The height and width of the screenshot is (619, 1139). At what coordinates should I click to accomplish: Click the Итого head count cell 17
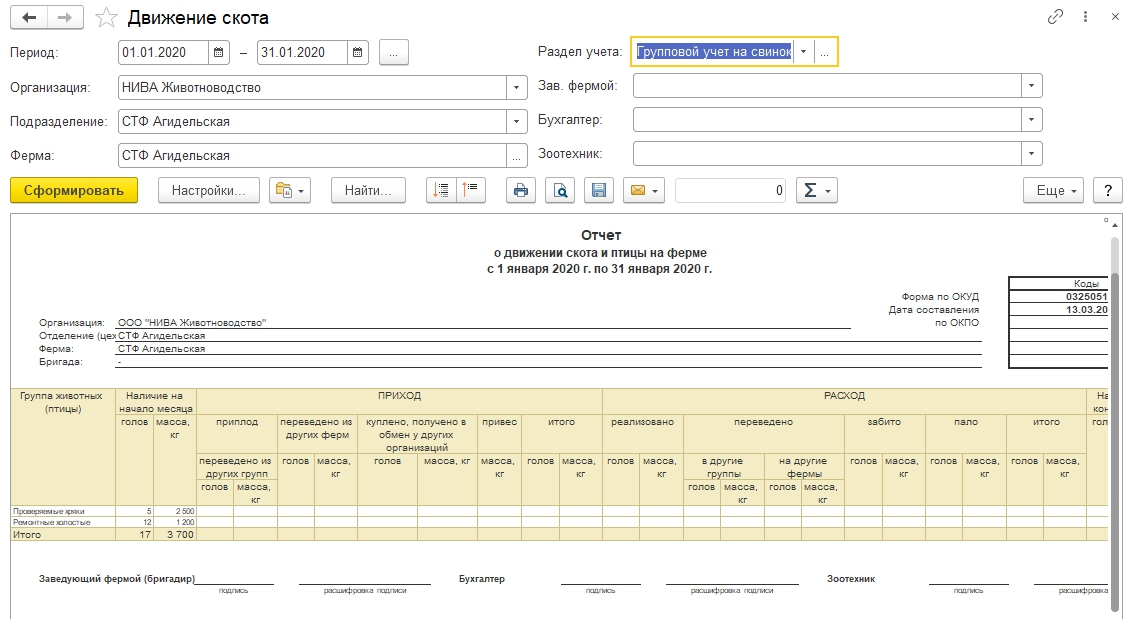click(135, 535)
